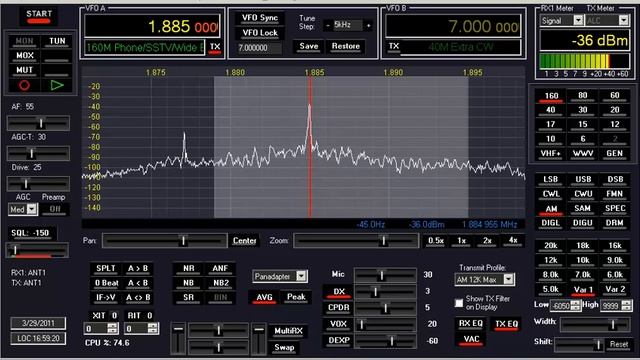Switch to LSB mode
Image resolution: width=640 pixels, height=360 pixels.
[551, 180]
